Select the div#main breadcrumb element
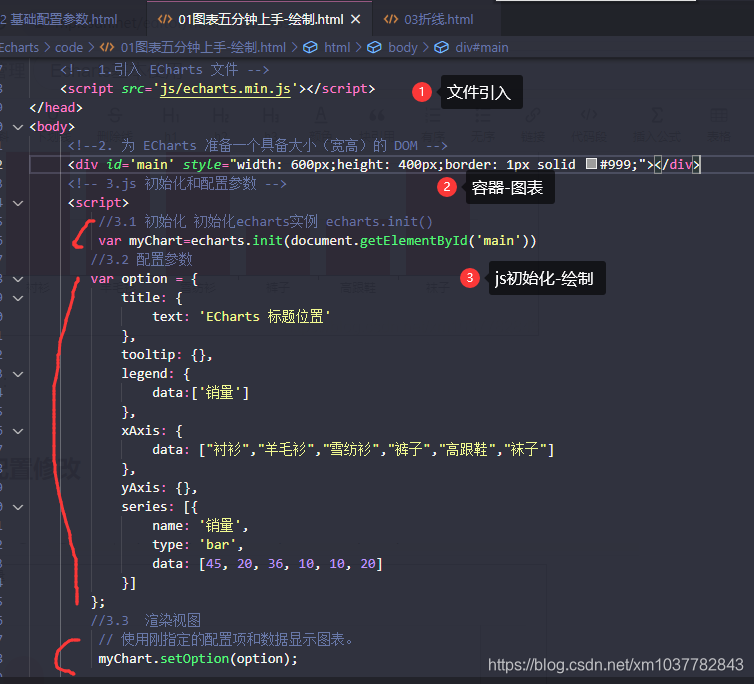The height and width of the screenshot is (684, 754). pos(481,48)
